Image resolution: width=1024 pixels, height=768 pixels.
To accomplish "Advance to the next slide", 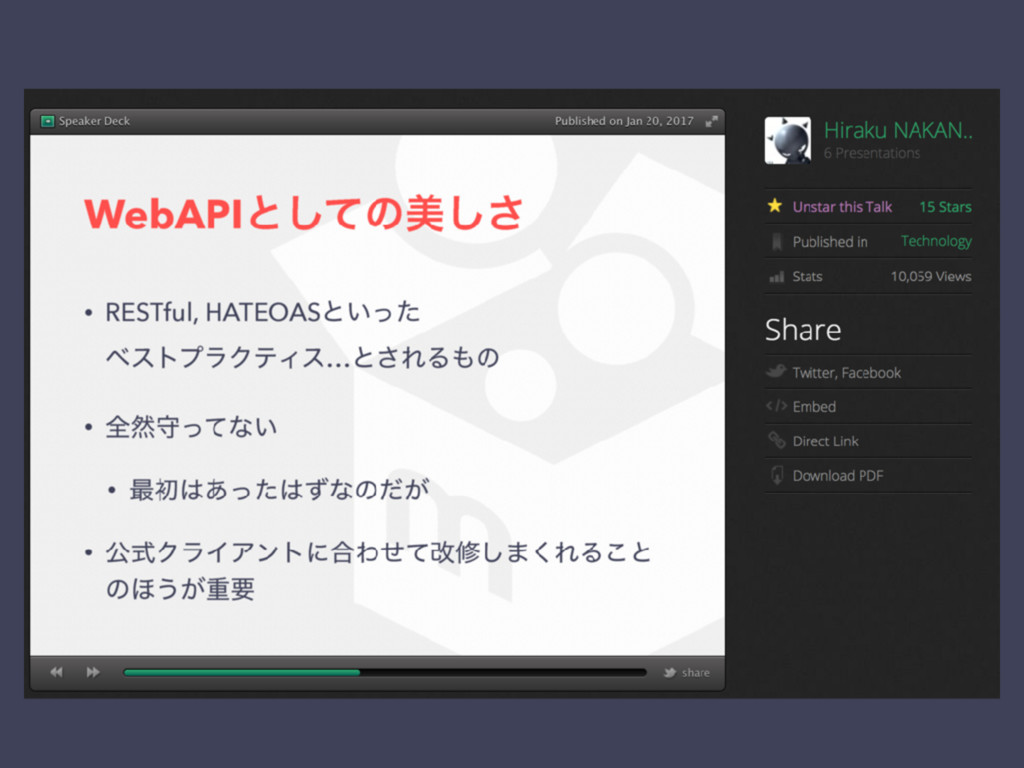I will coord(93,672).
